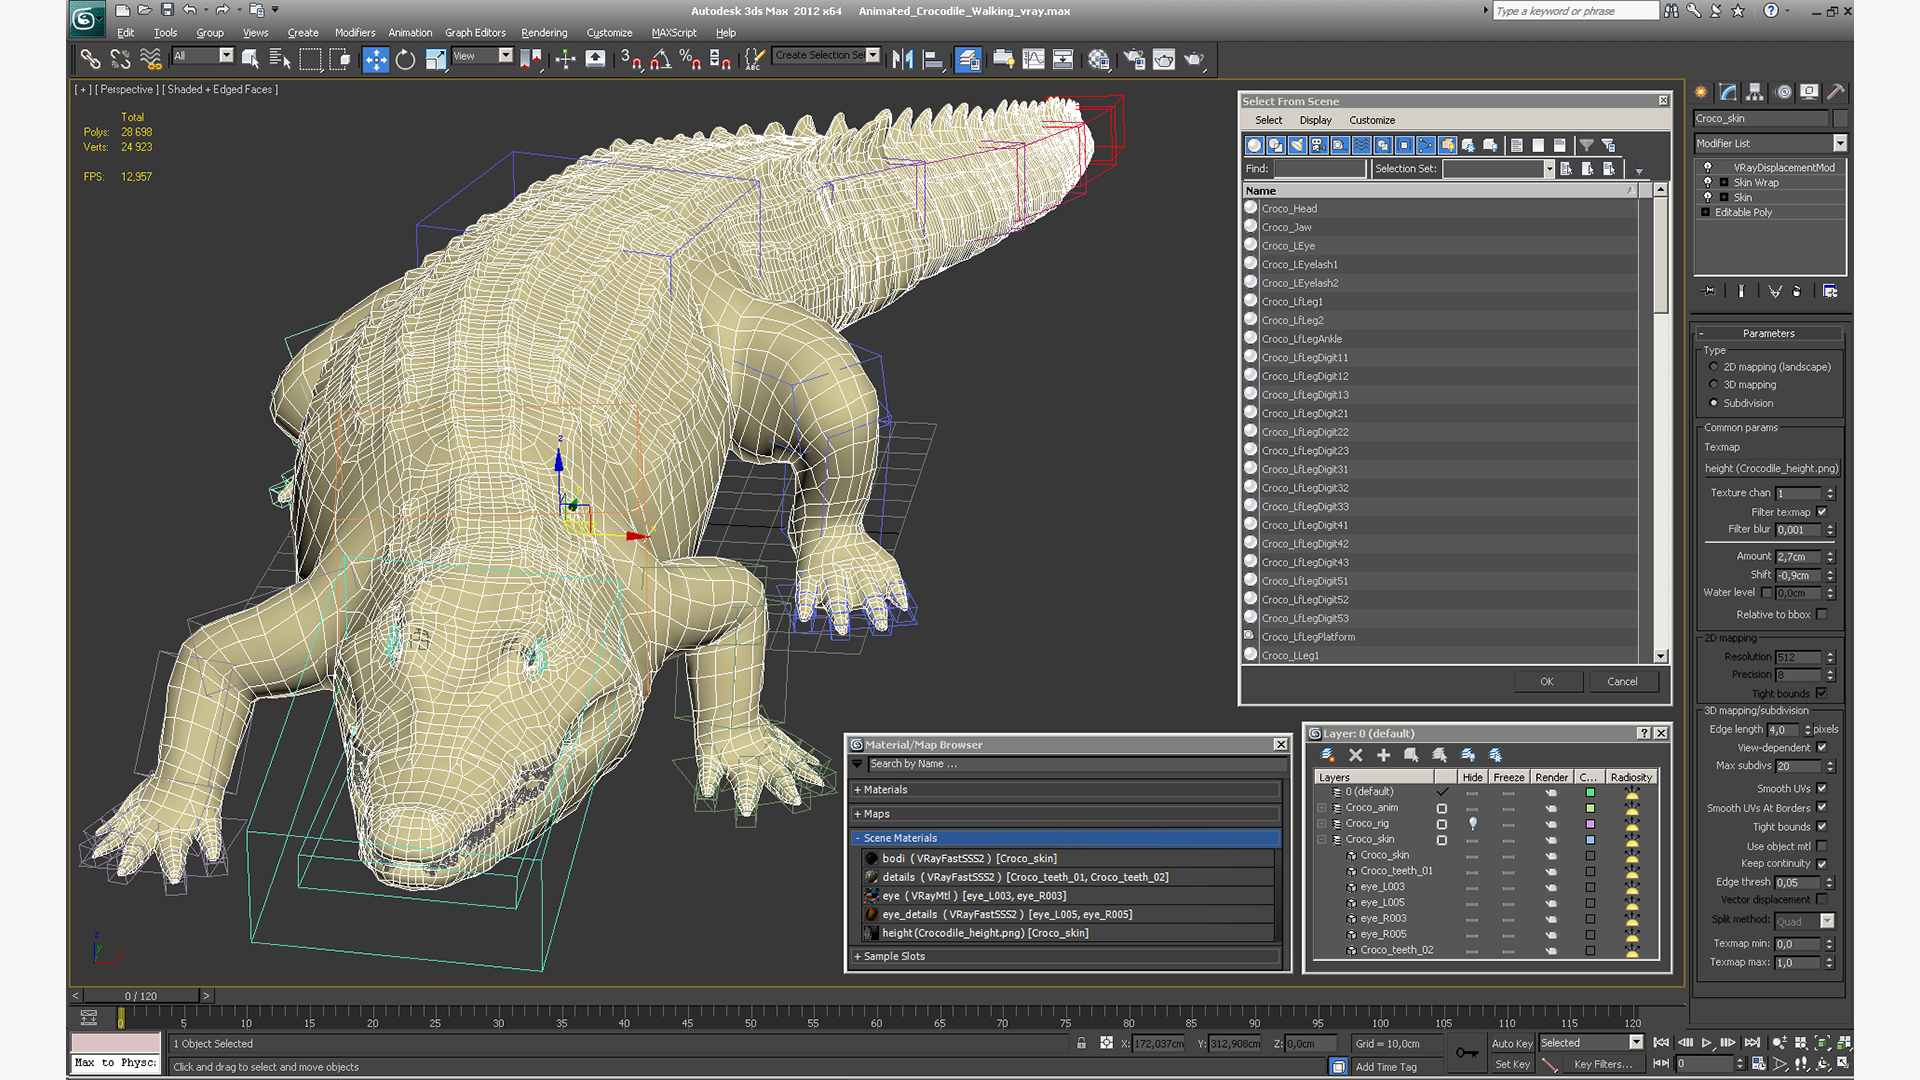Open the Material Editor icon

pyautogui.click(x=1099, y=60)
